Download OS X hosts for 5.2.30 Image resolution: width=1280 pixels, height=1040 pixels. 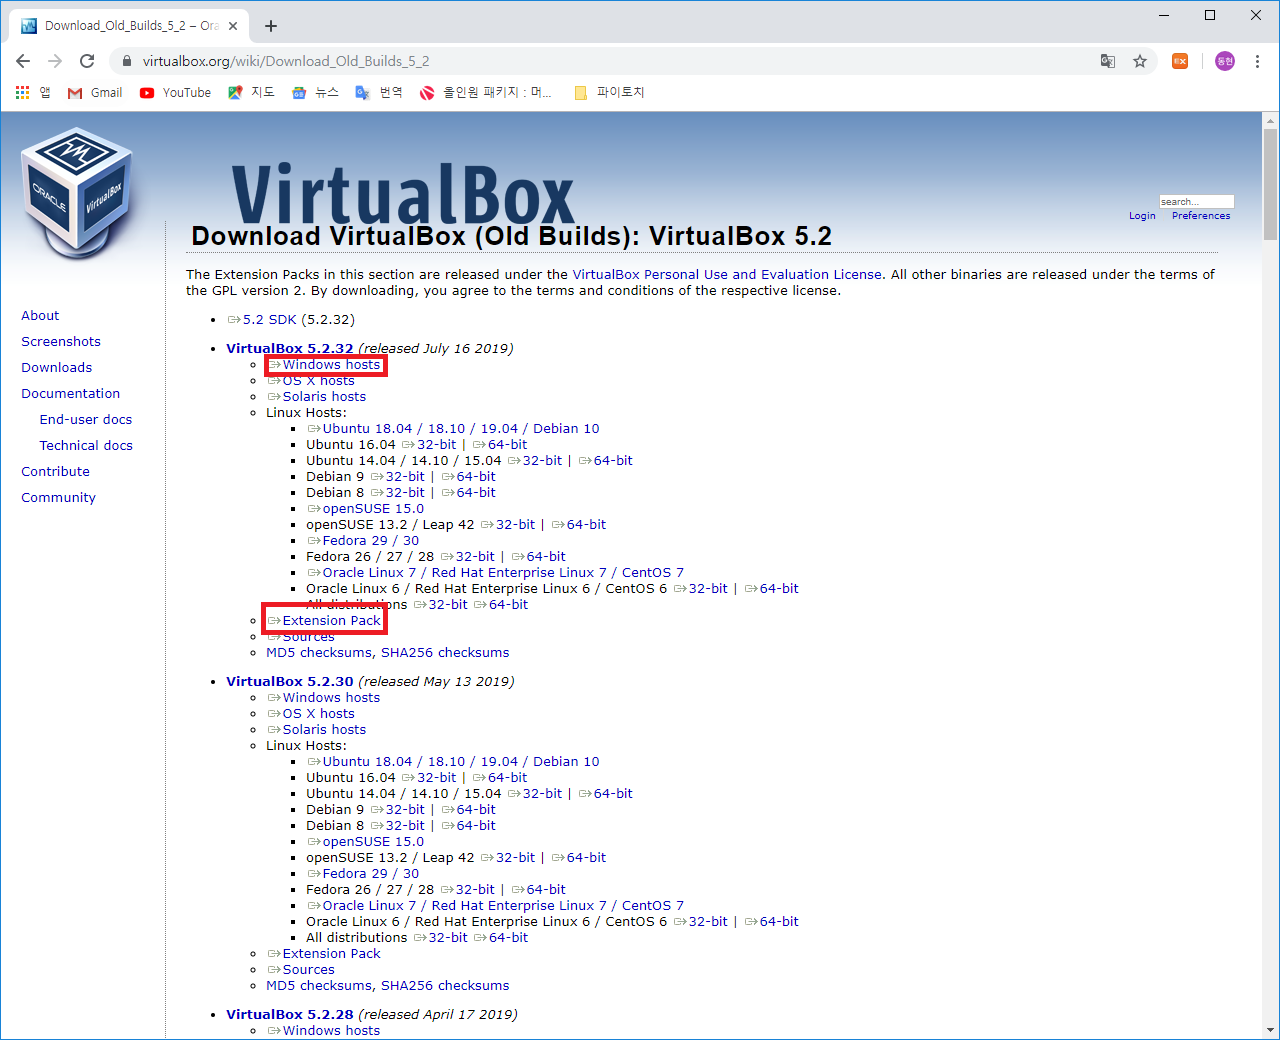[x=311, y=713]
